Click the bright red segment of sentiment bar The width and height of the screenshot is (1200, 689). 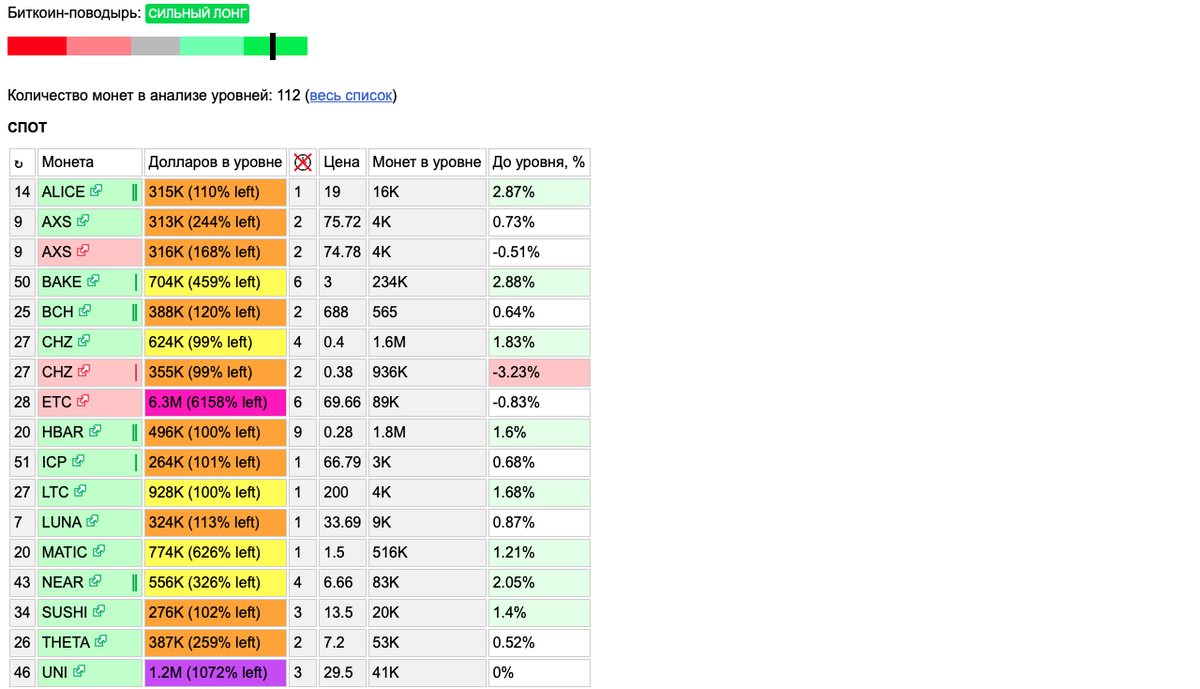(x=37, y=46)
